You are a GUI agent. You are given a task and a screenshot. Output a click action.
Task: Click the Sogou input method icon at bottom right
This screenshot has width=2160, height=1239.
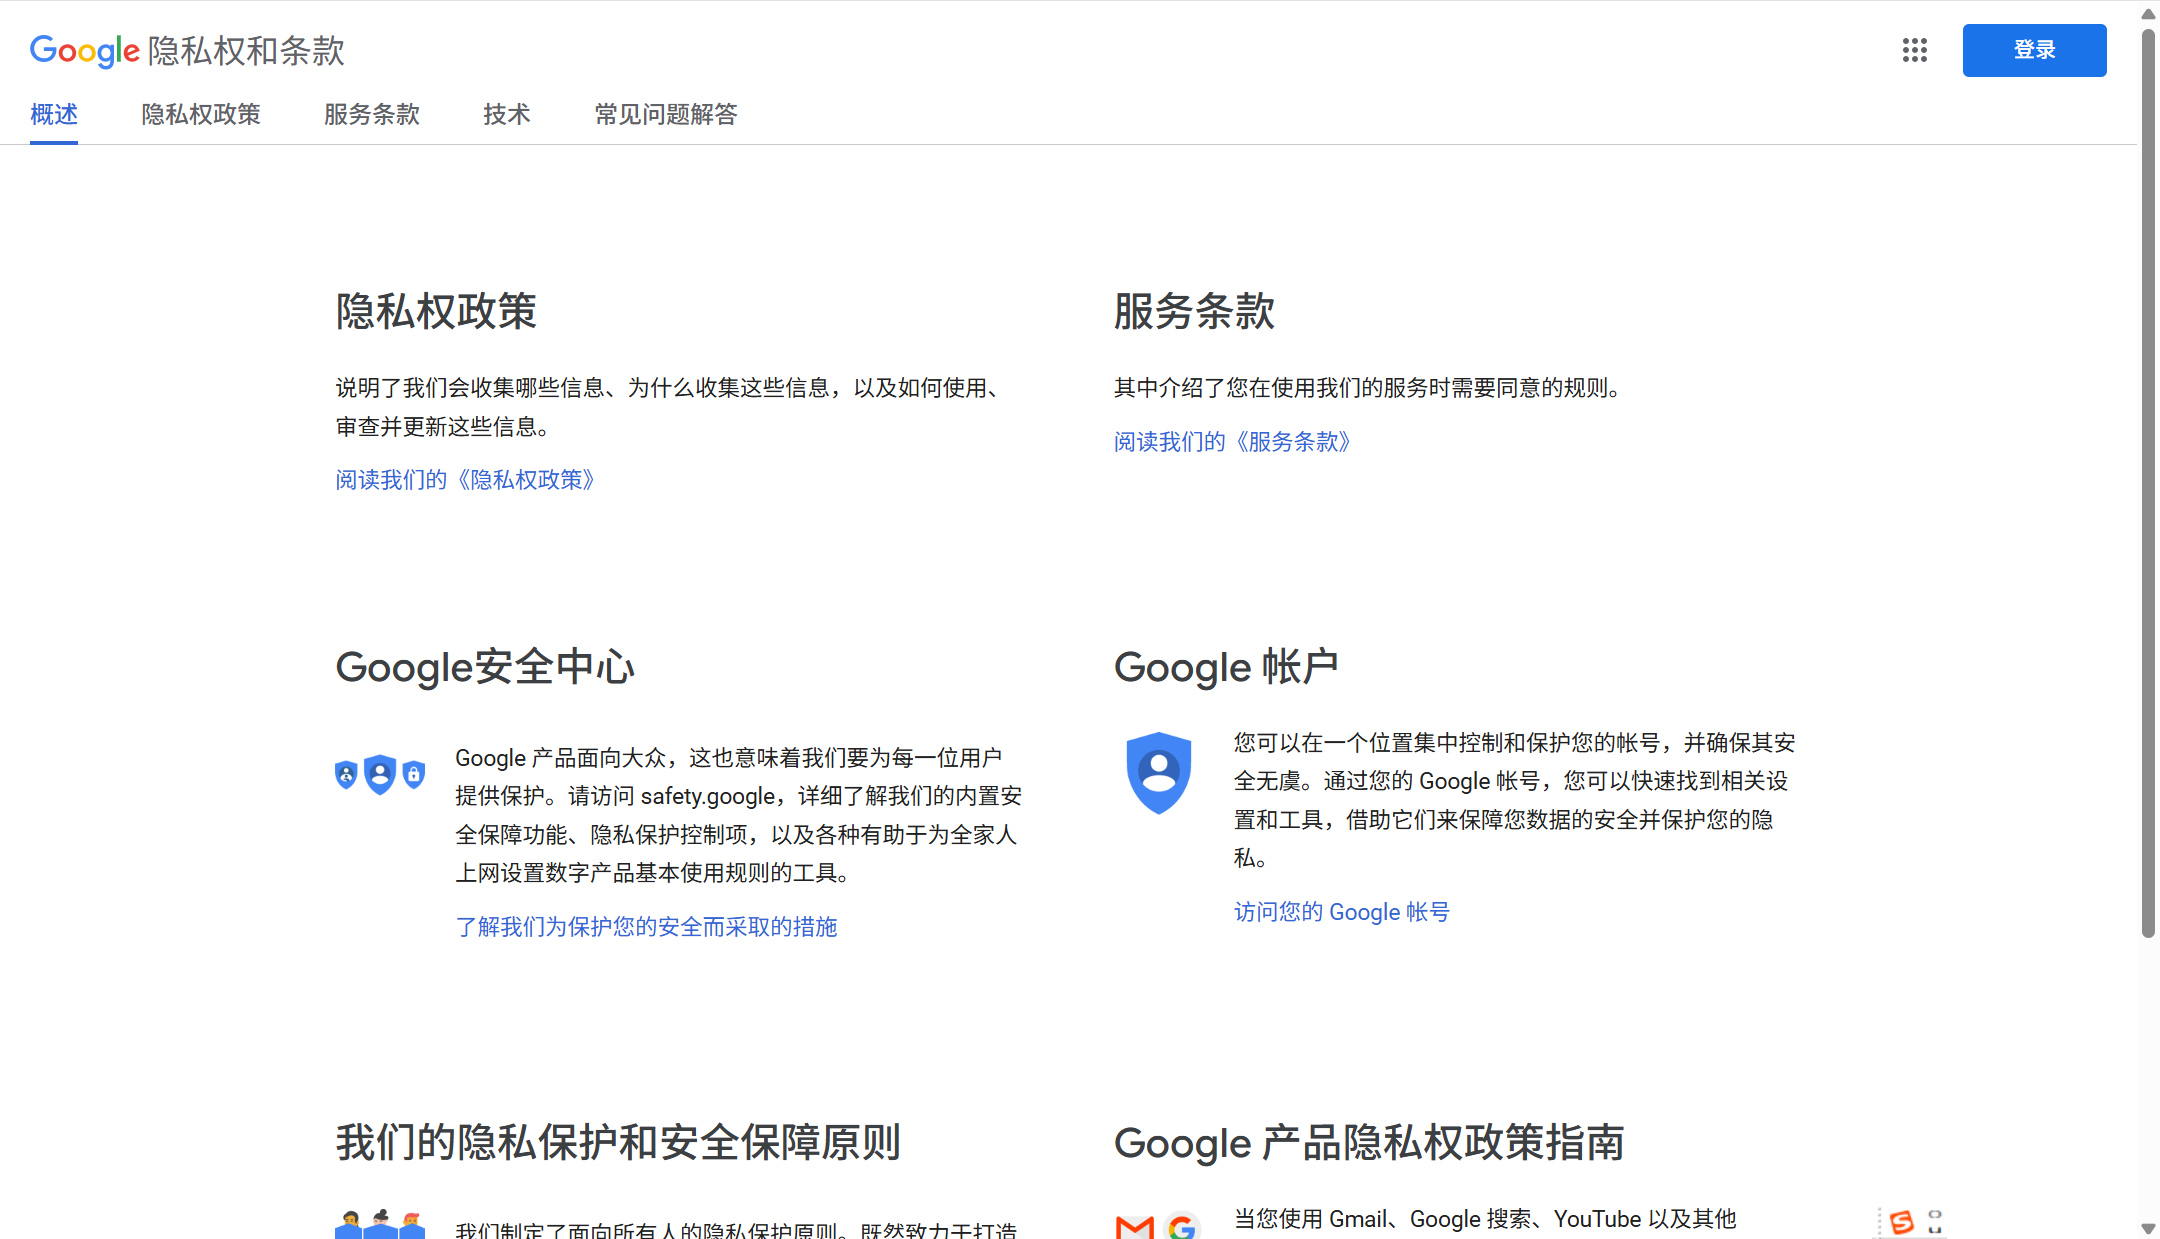(x=1903, y=1222)
